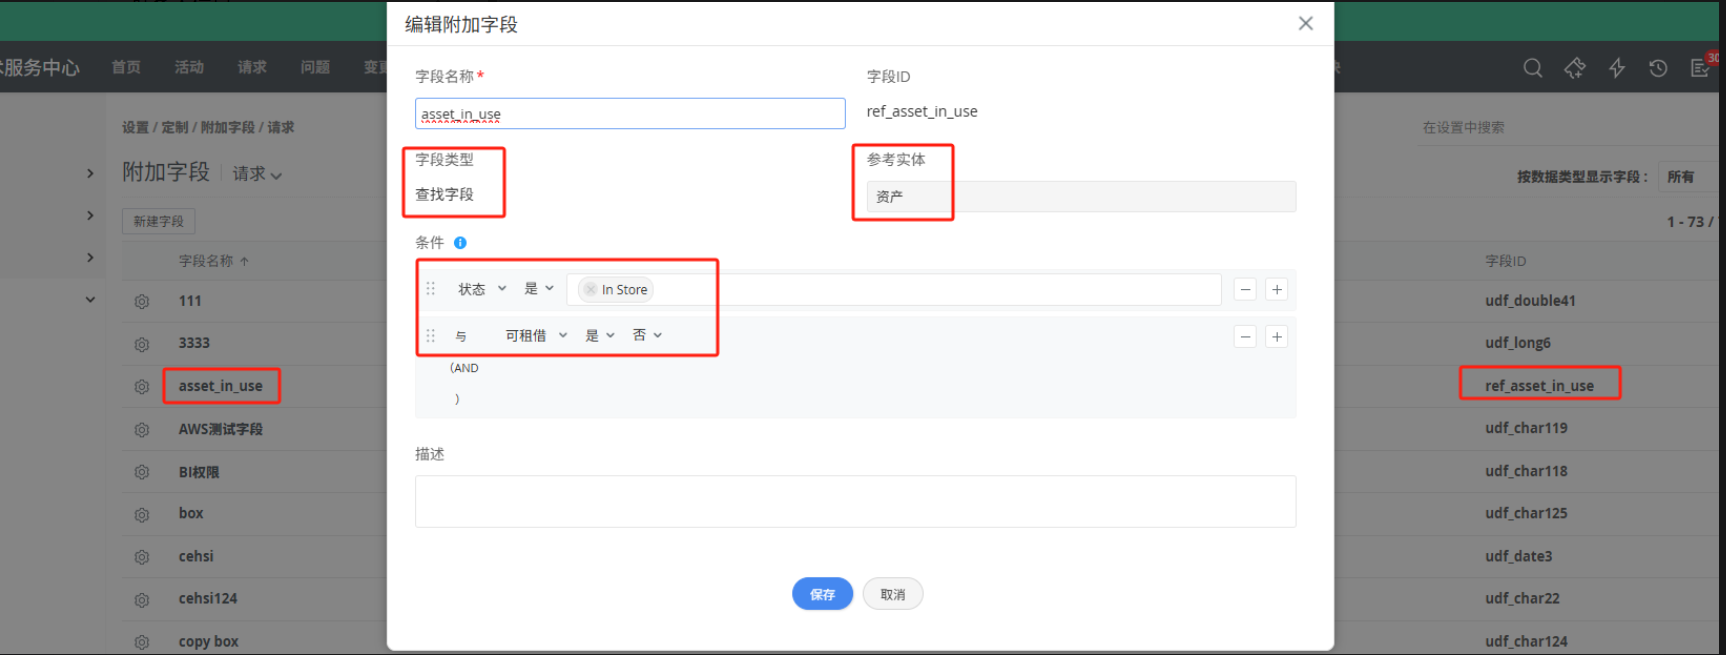Image resolution: width=1726 pixels, height=655 pixels.
Task: Click the 字段名称 input field
Action: (630, 114)
